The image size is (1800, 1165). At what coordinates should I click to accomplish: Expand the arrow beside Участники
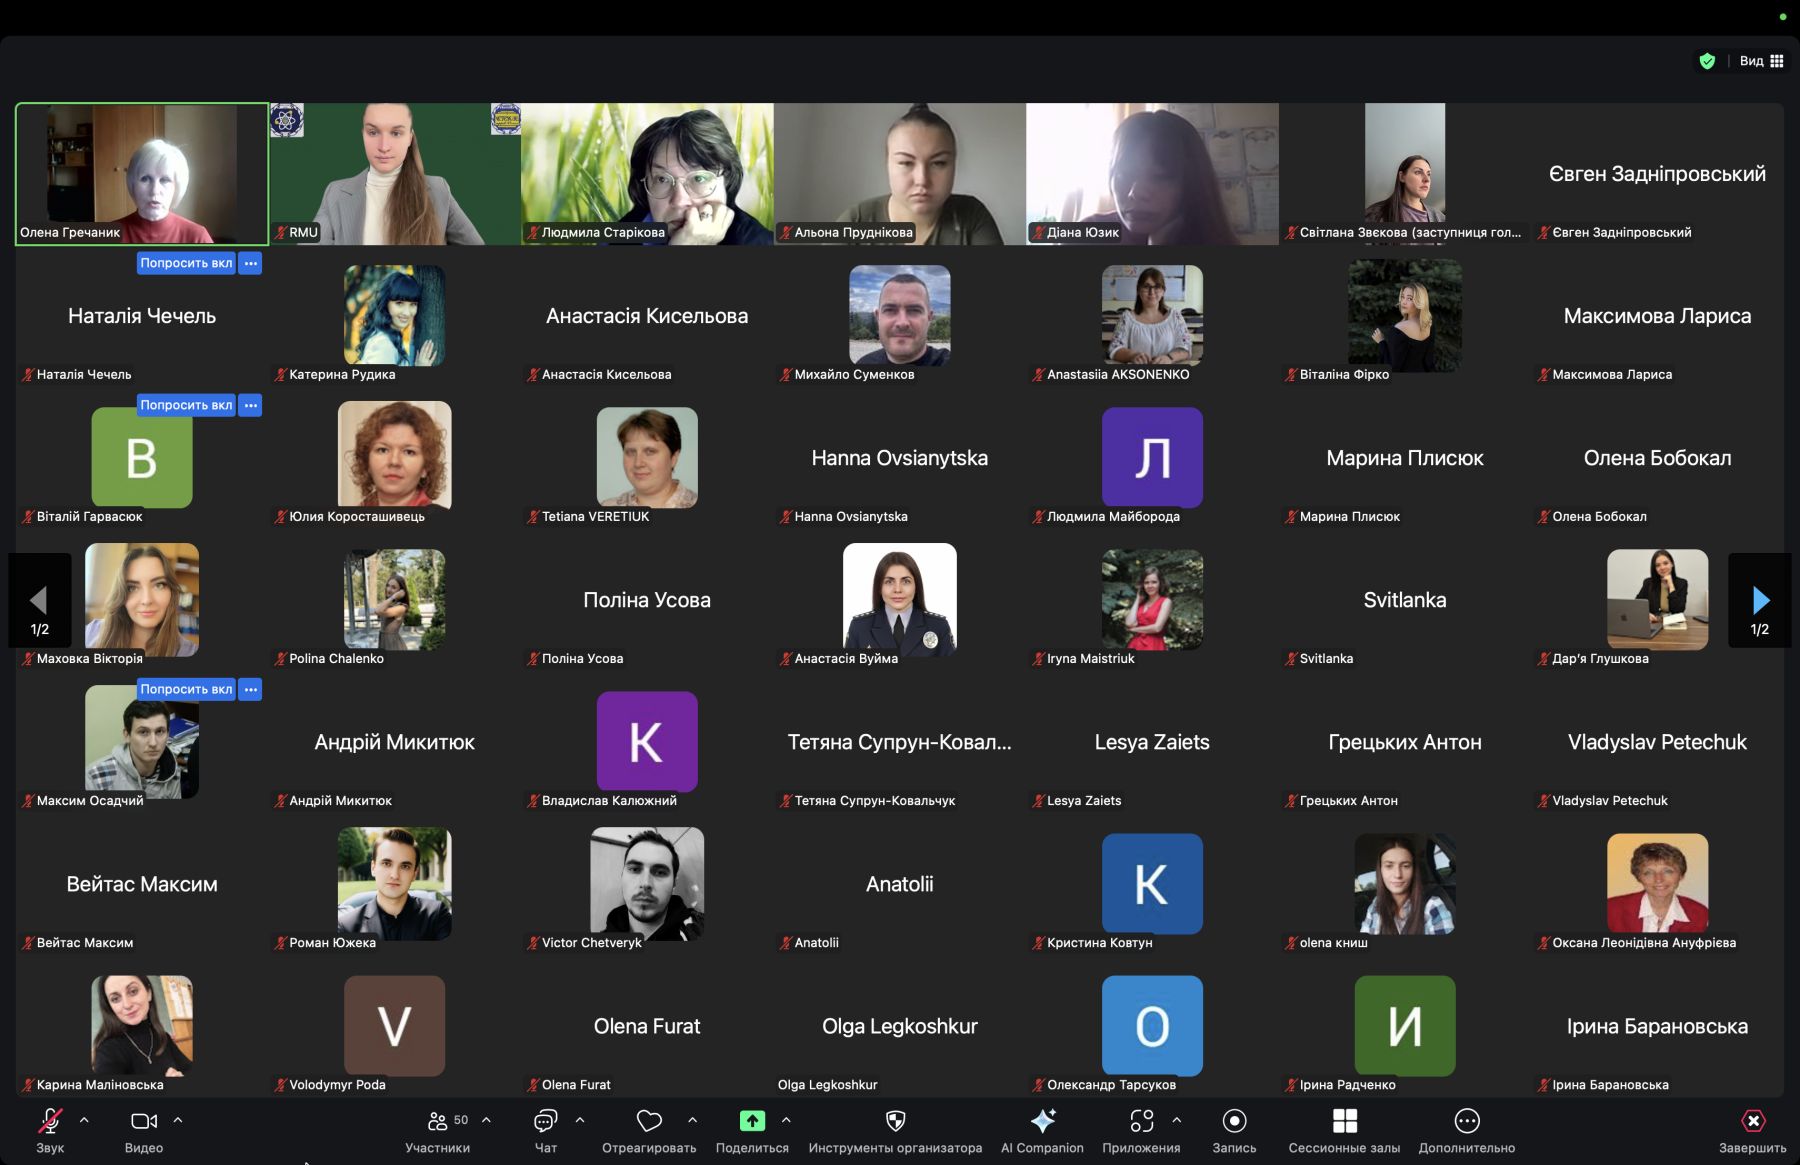[486, 1120]
